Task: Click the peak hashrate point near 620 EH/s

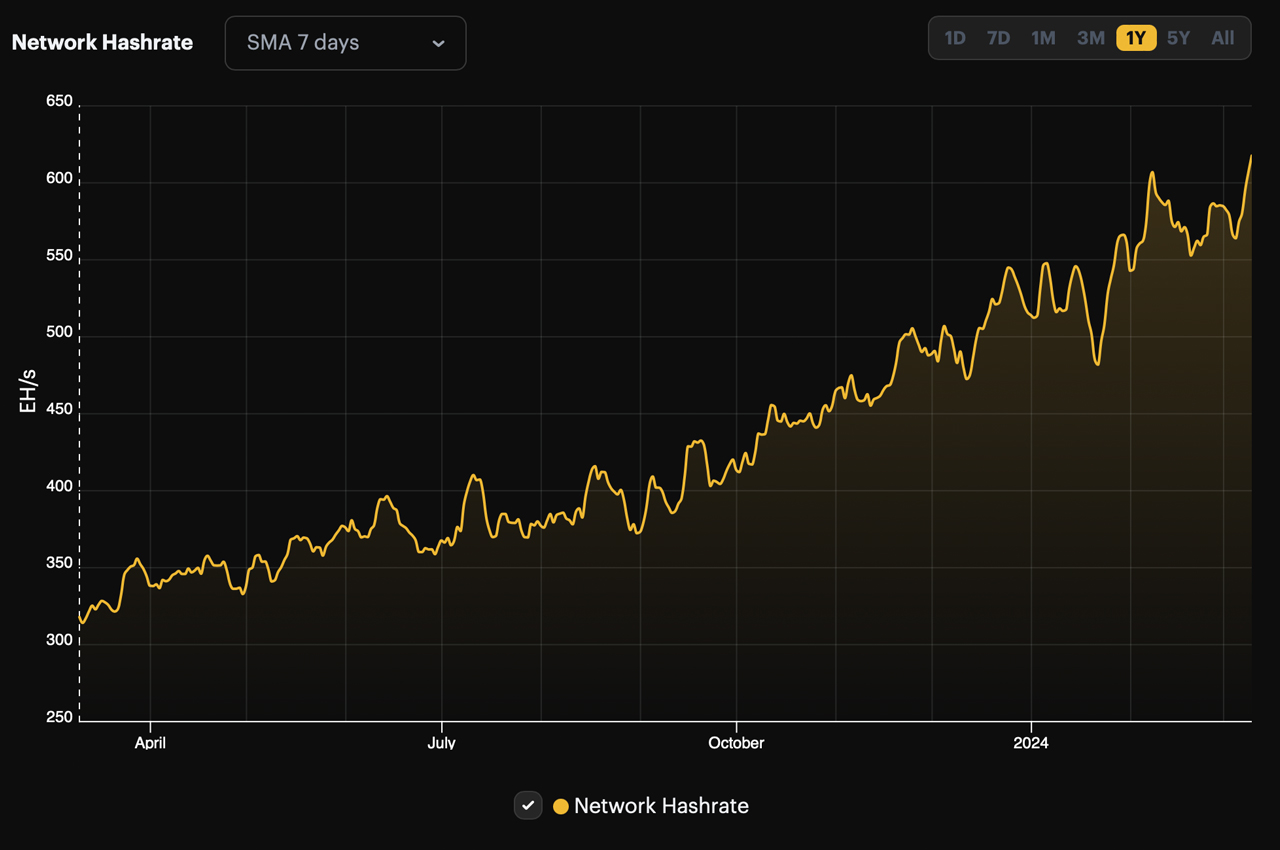Action: tap(1251, 158)
